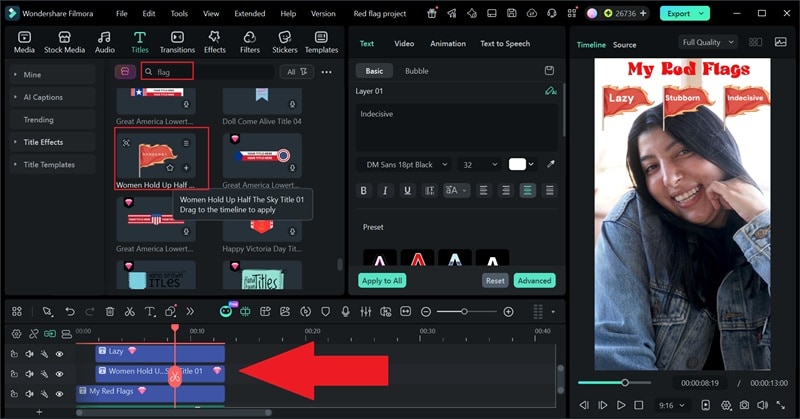Open the All filter button
Viewport: 800px width, 419px height.
click(x=297, y=72)
